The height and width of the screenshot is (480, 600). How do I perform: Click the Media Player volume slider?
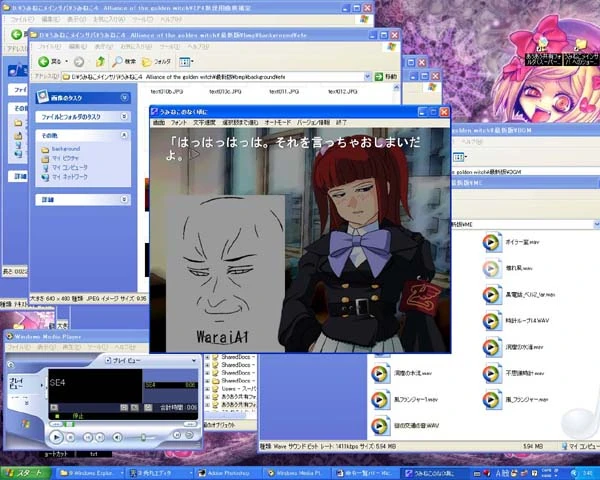(141, 437)
